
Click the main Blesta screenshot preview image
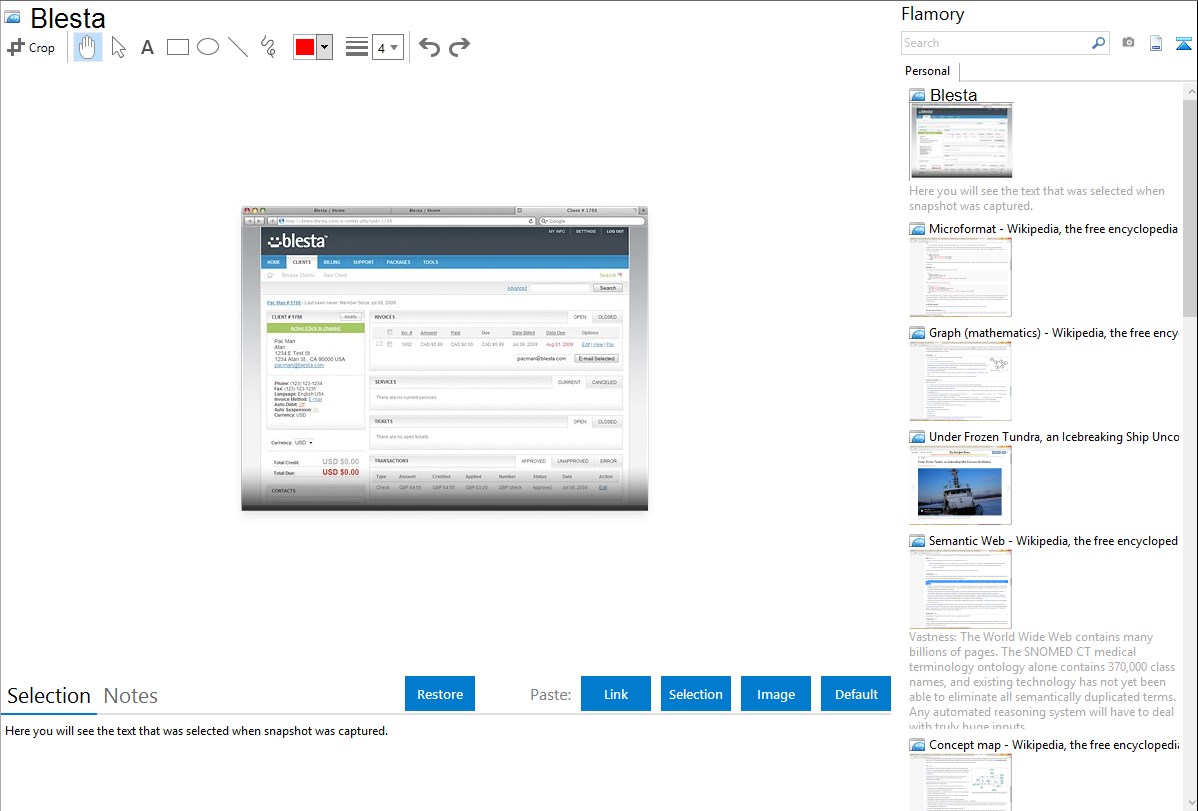coord(445,358)
